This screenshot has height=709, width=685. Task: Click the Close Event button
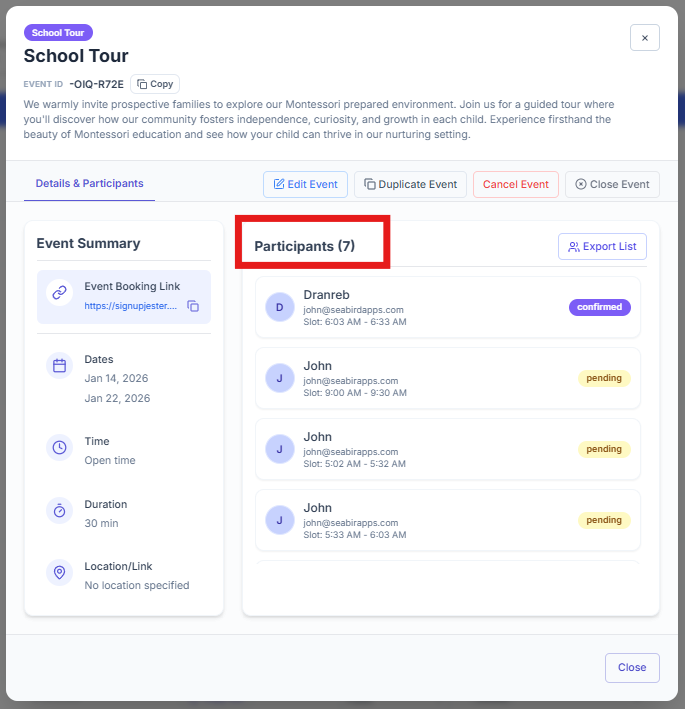(x=612, y=184)
